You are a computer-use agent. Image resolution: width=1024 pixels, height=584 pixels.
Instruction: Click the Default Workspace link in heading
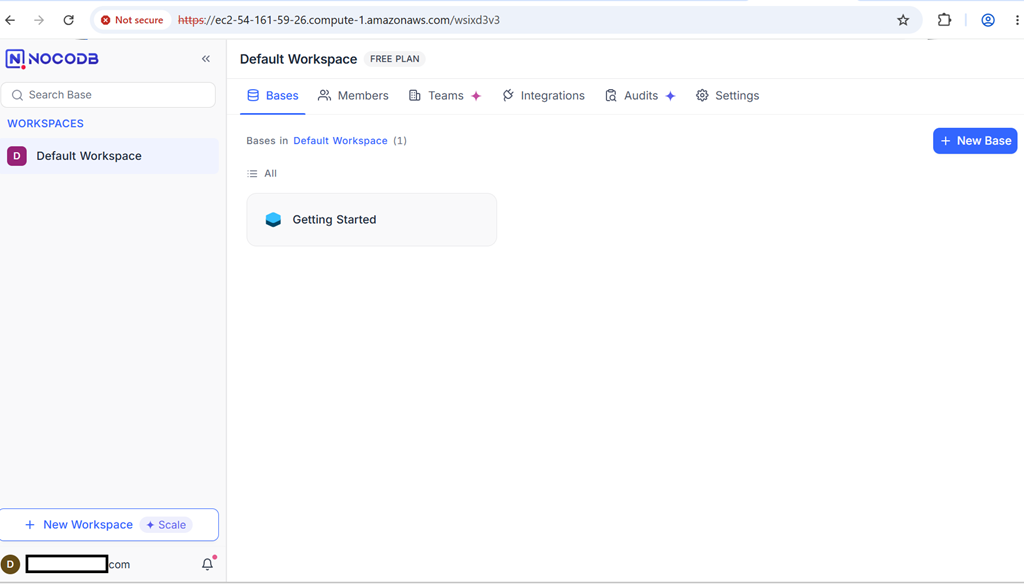point(340,141)
